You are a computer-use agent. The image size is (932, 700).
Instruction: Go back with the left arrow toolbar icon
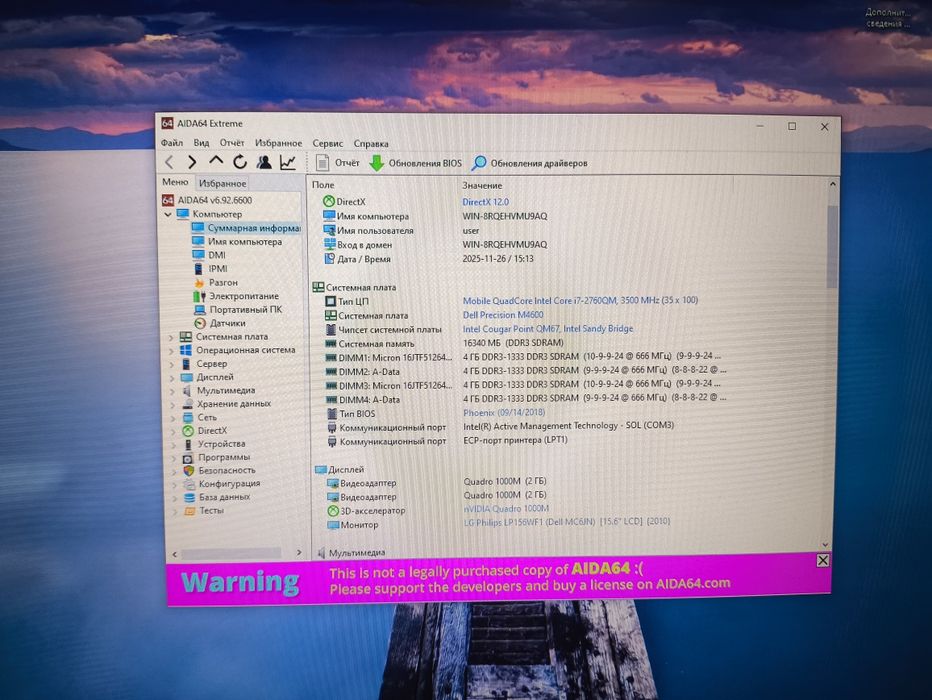[x=169, y=162]
